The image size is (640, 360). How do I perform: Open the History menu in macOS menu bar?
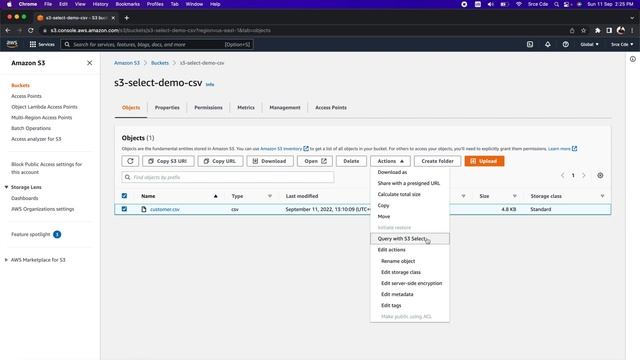100,4
